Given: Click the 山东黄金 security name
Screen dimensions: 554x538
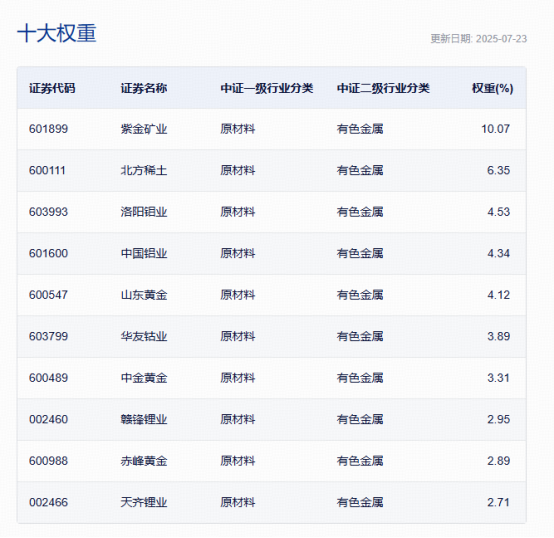Looking at the screenshot, I should (x=144, y=295).
